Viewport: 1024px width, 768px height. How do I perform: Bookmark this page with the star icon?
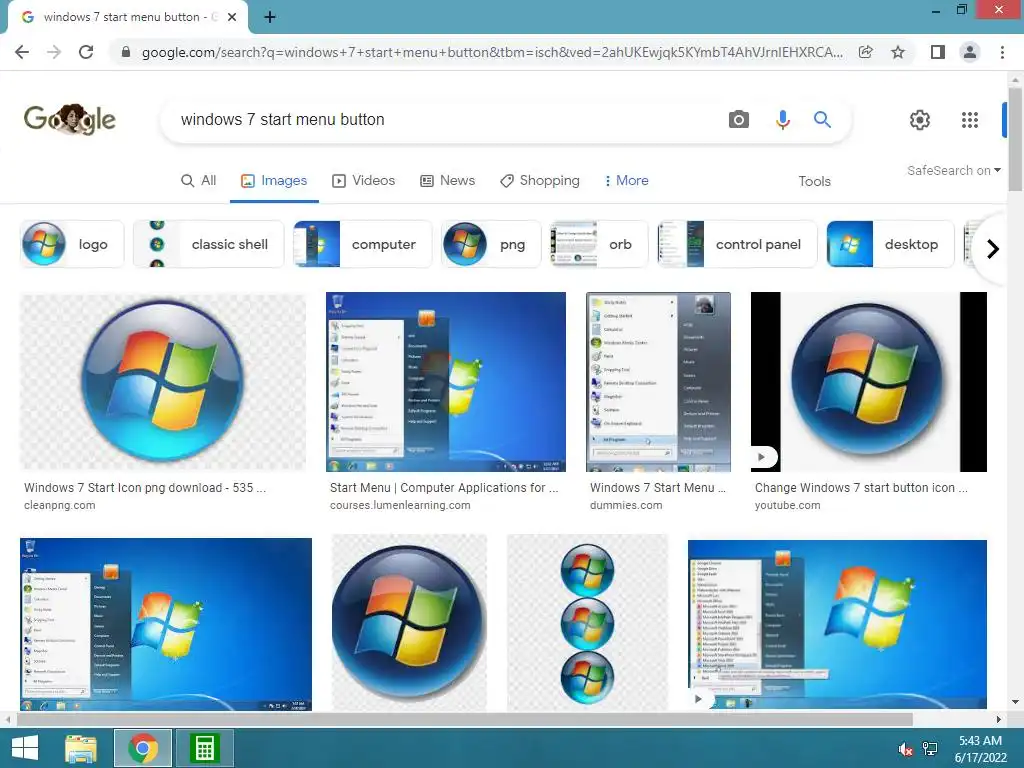[898, 52]
